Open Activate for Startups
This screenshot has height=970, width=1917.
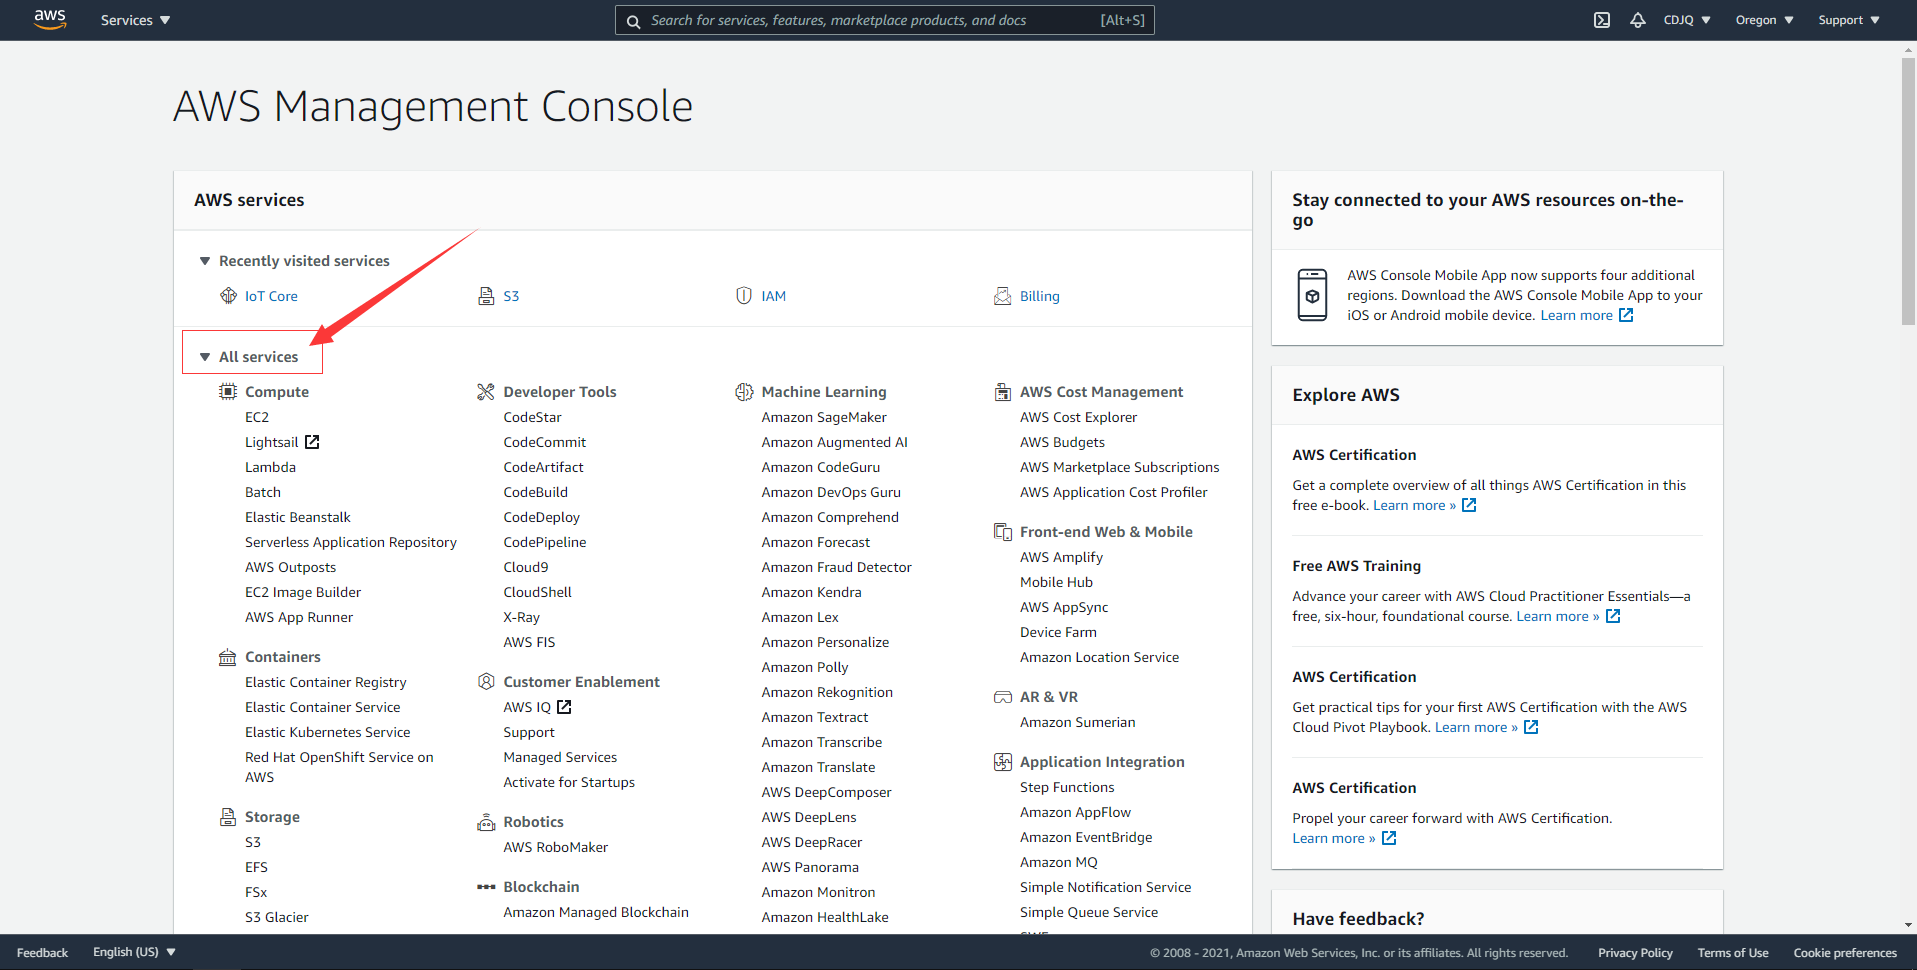(569, 782)
